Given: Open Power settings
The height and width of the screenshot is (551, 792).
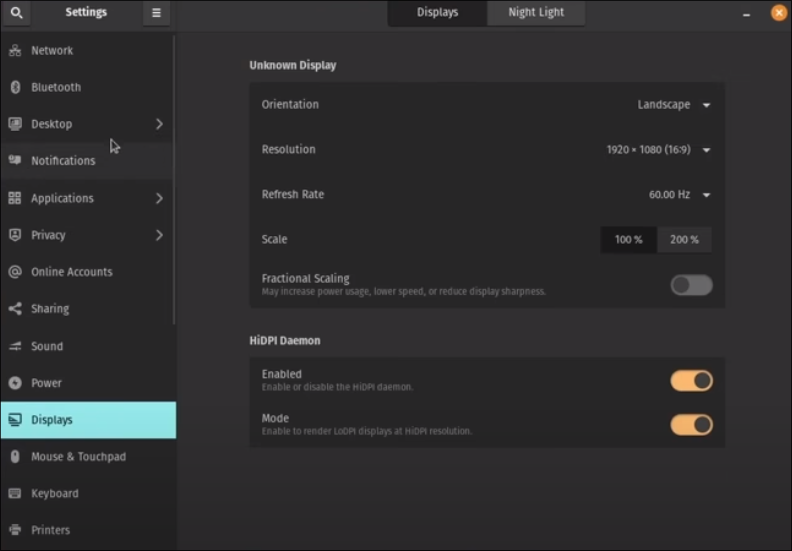Looking at the screenshot, I should click(x=88, y=383).
